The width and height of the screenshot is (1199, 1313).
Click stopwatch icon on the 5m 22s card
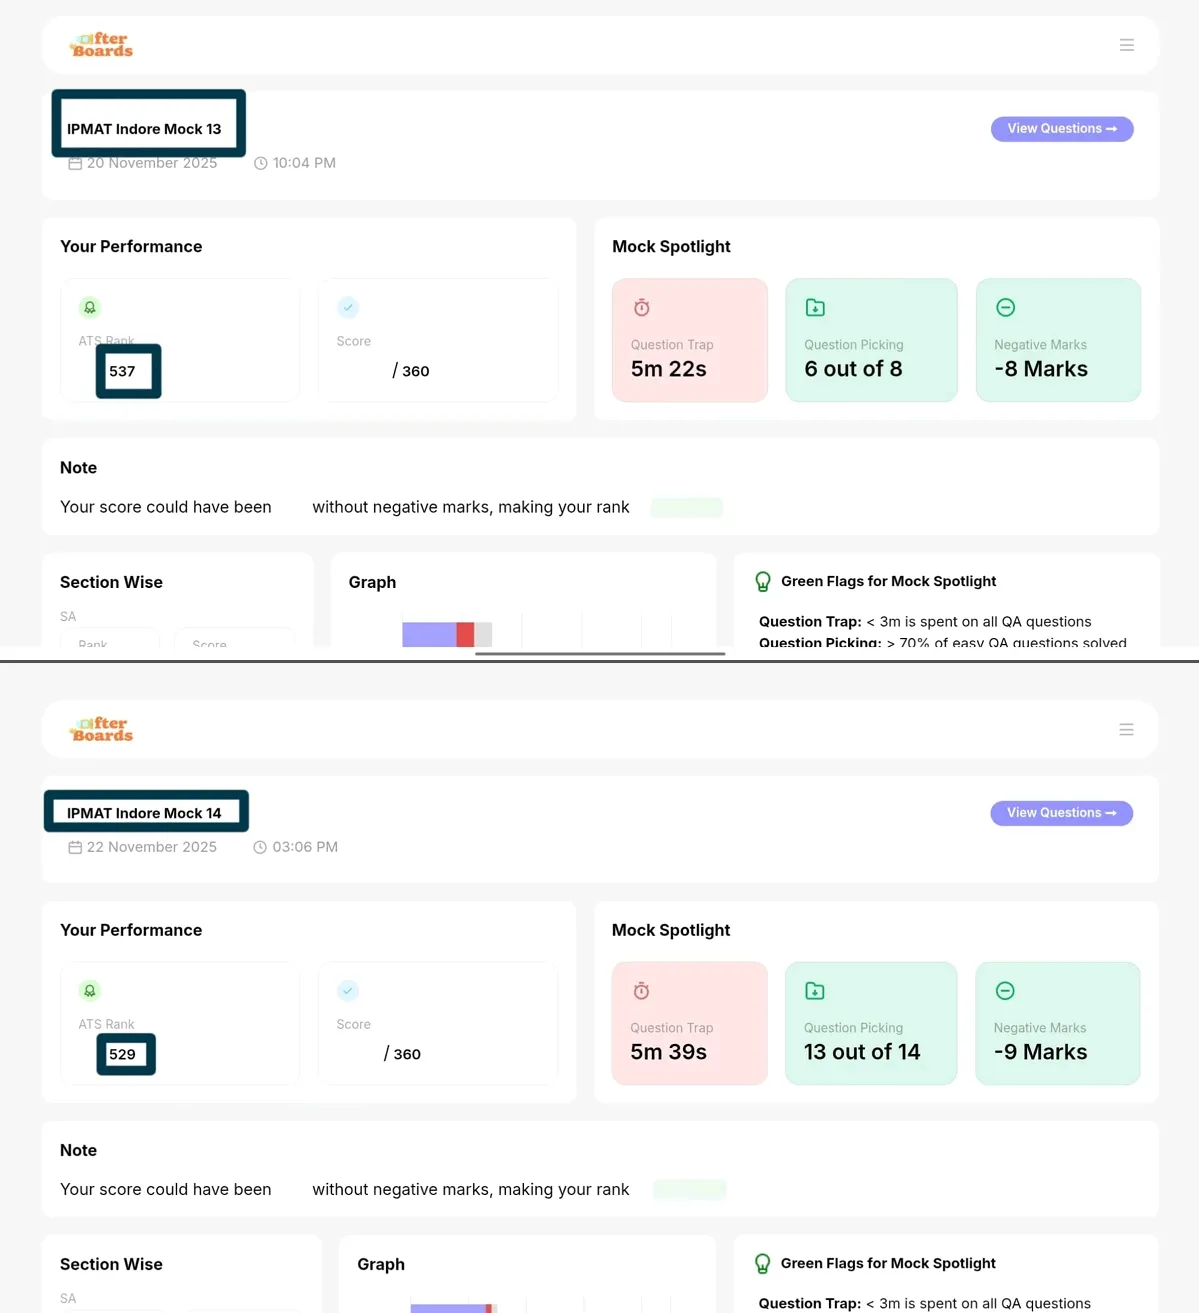pyautogui.click(x=642, y=308)
